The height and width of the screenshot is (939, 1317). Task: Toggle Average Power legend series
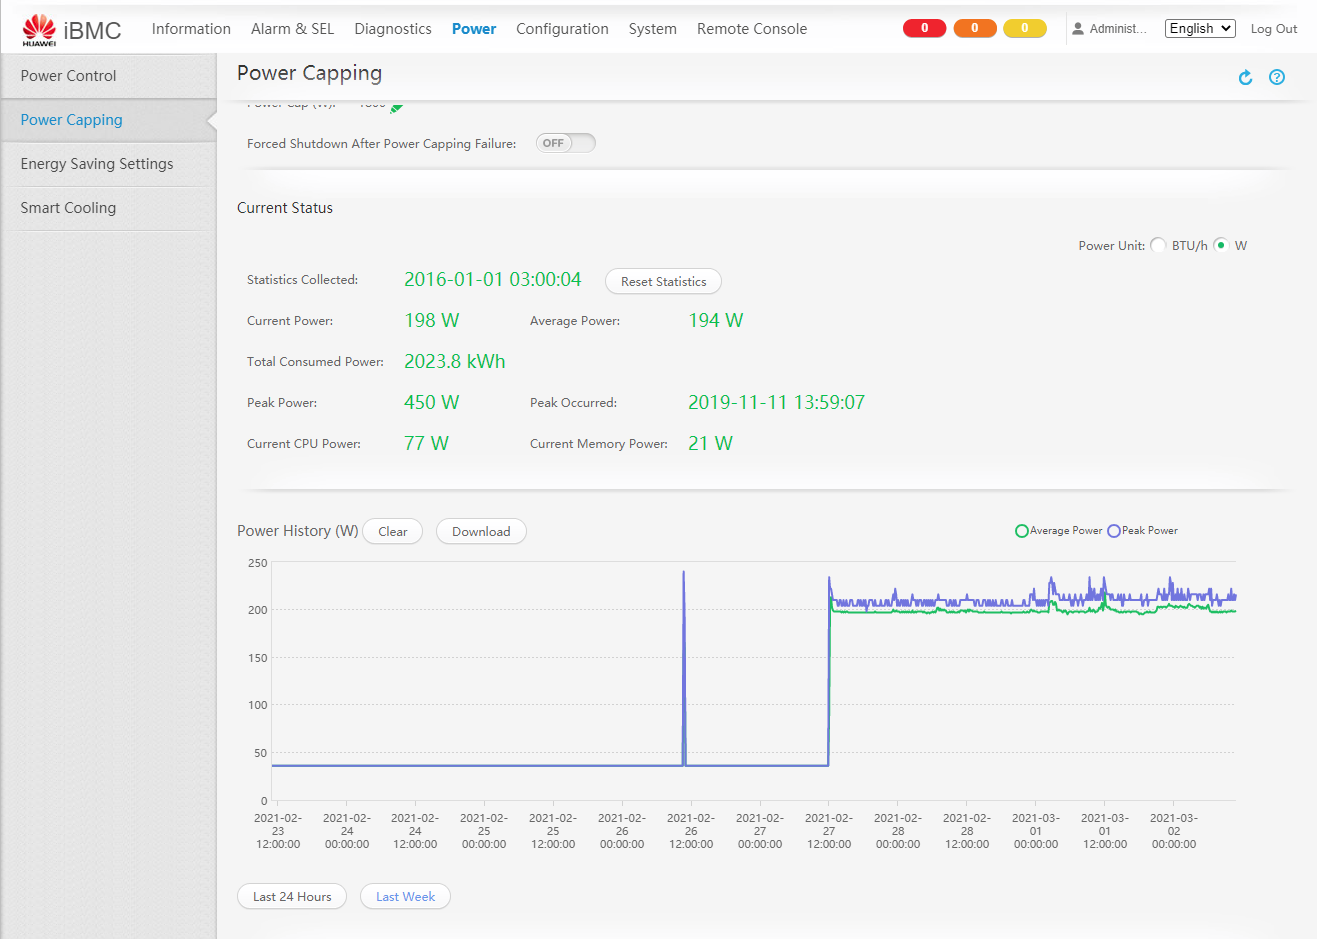[x=1059, y=531]
